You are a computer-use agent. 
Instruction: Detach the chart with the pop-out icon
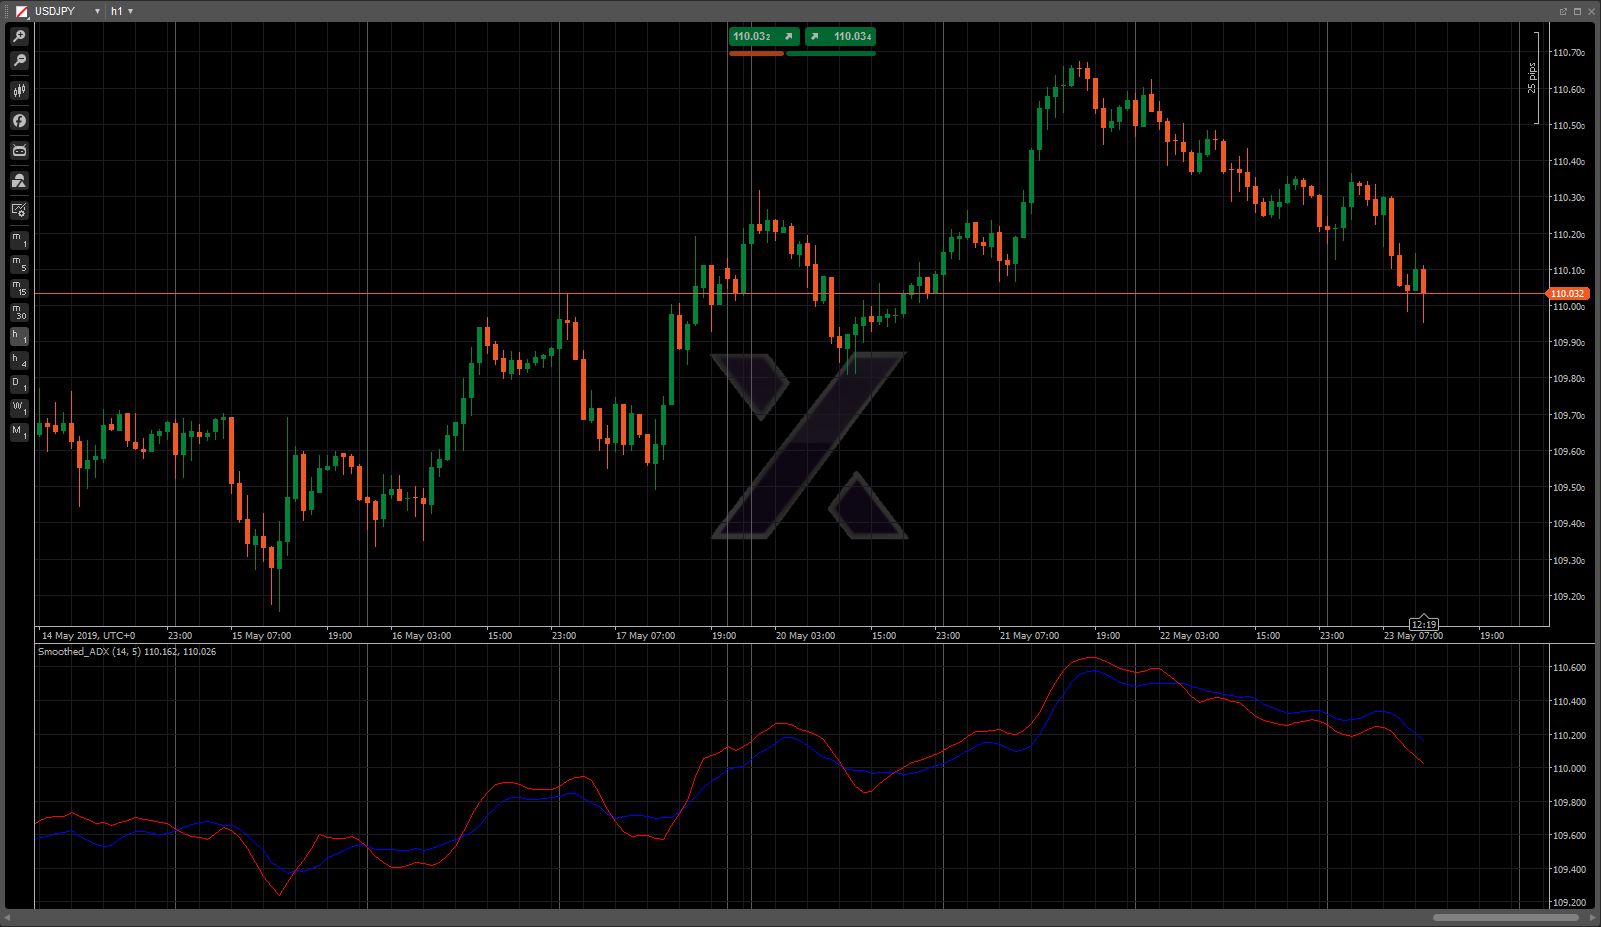1563,11
